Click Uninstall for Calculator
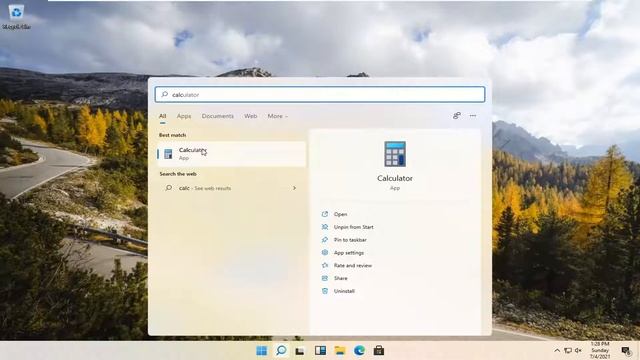Viewport: 640px width, 360px height. pos(344,291)
